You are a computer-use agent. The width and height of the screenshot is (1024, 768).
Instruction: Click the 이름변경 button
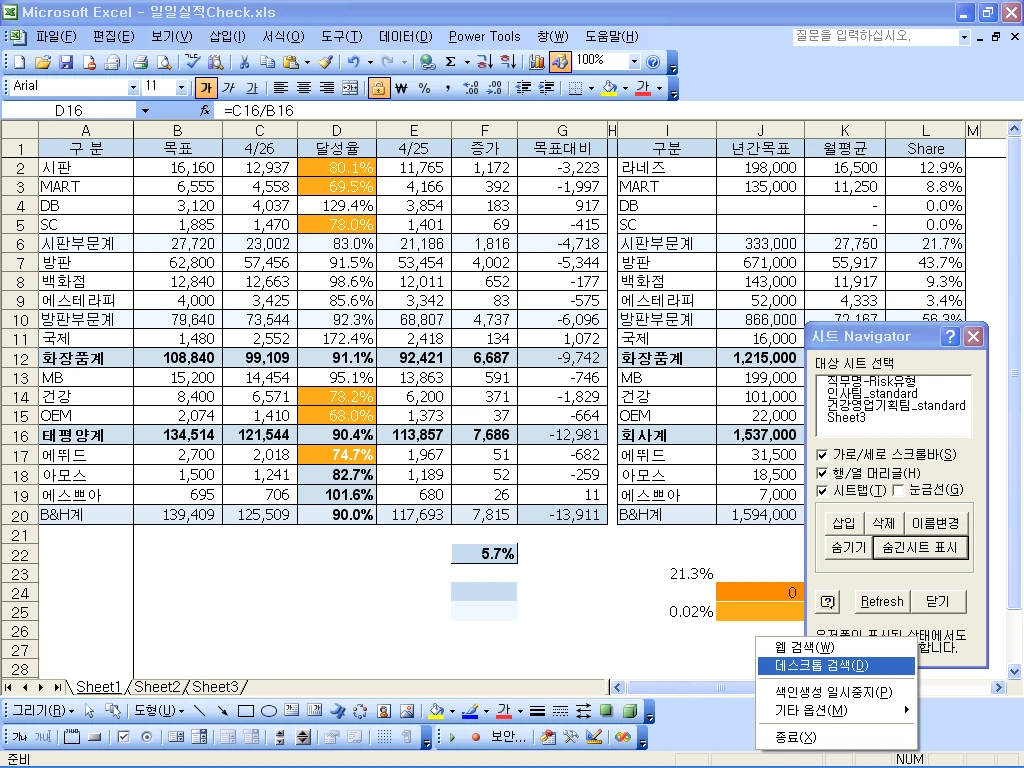pos(935,523)
